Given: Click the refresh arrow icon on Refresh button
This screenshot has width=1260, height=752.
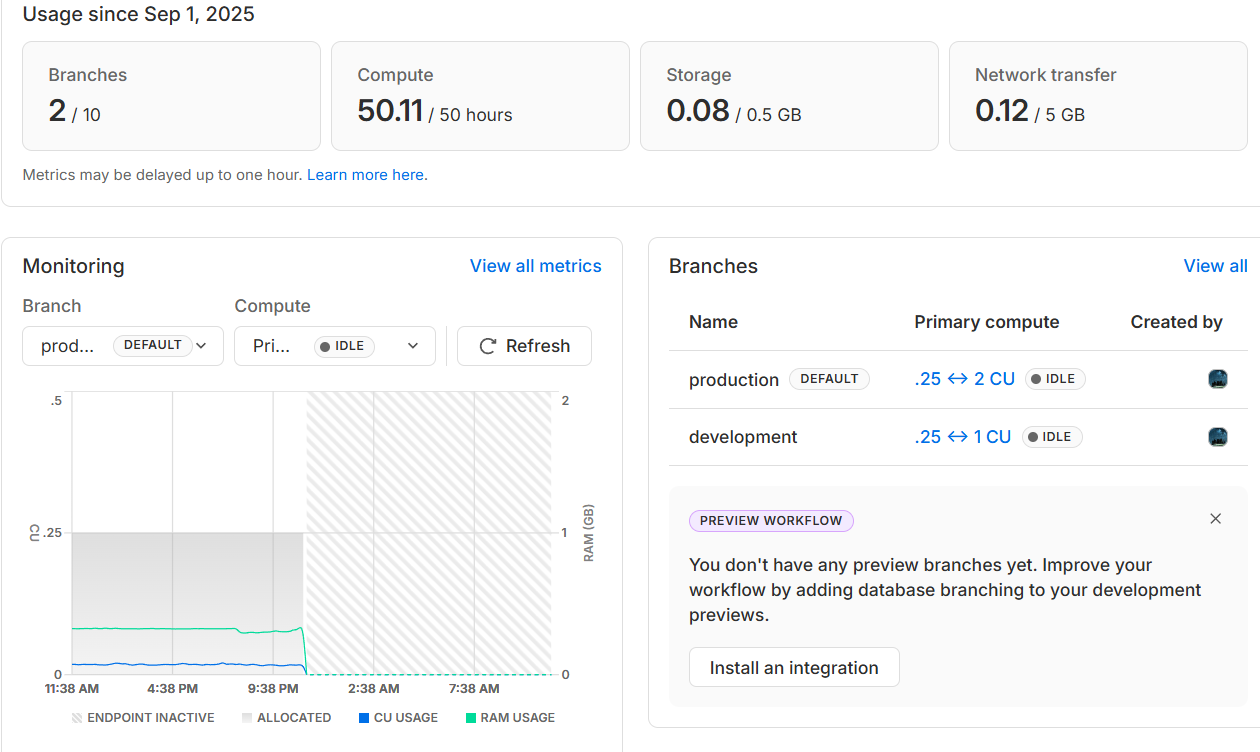Looking at the screenshot, I should (x=488, y=346).
